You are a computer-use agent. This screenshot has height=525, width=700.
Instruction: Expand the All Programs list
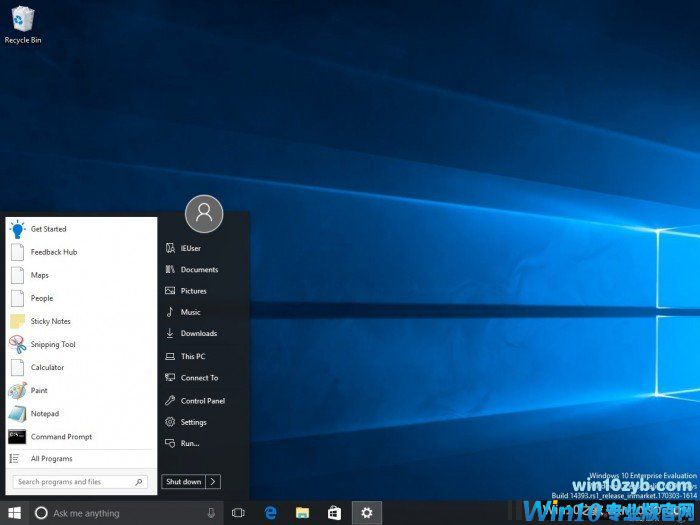[50, 458]
